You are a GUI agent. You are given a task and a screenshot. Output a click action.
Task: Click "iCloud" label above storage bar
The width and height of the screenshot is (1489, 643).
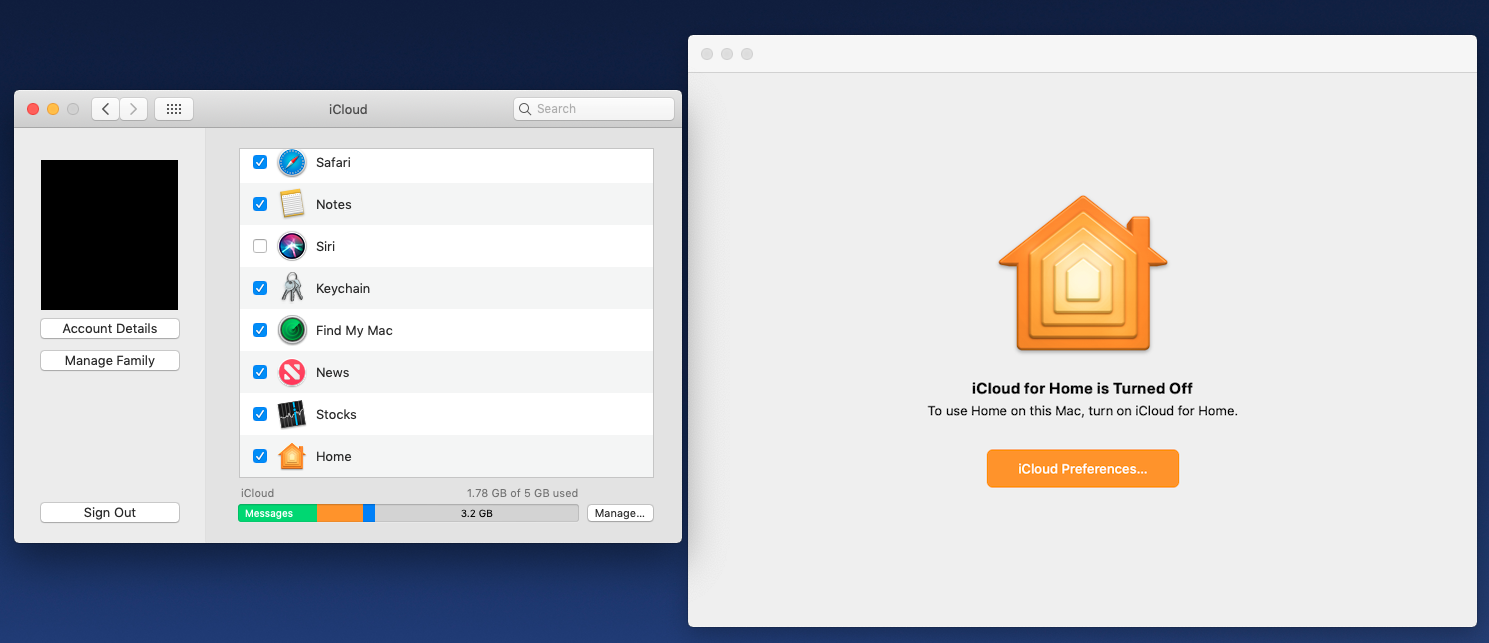point(257,493)
